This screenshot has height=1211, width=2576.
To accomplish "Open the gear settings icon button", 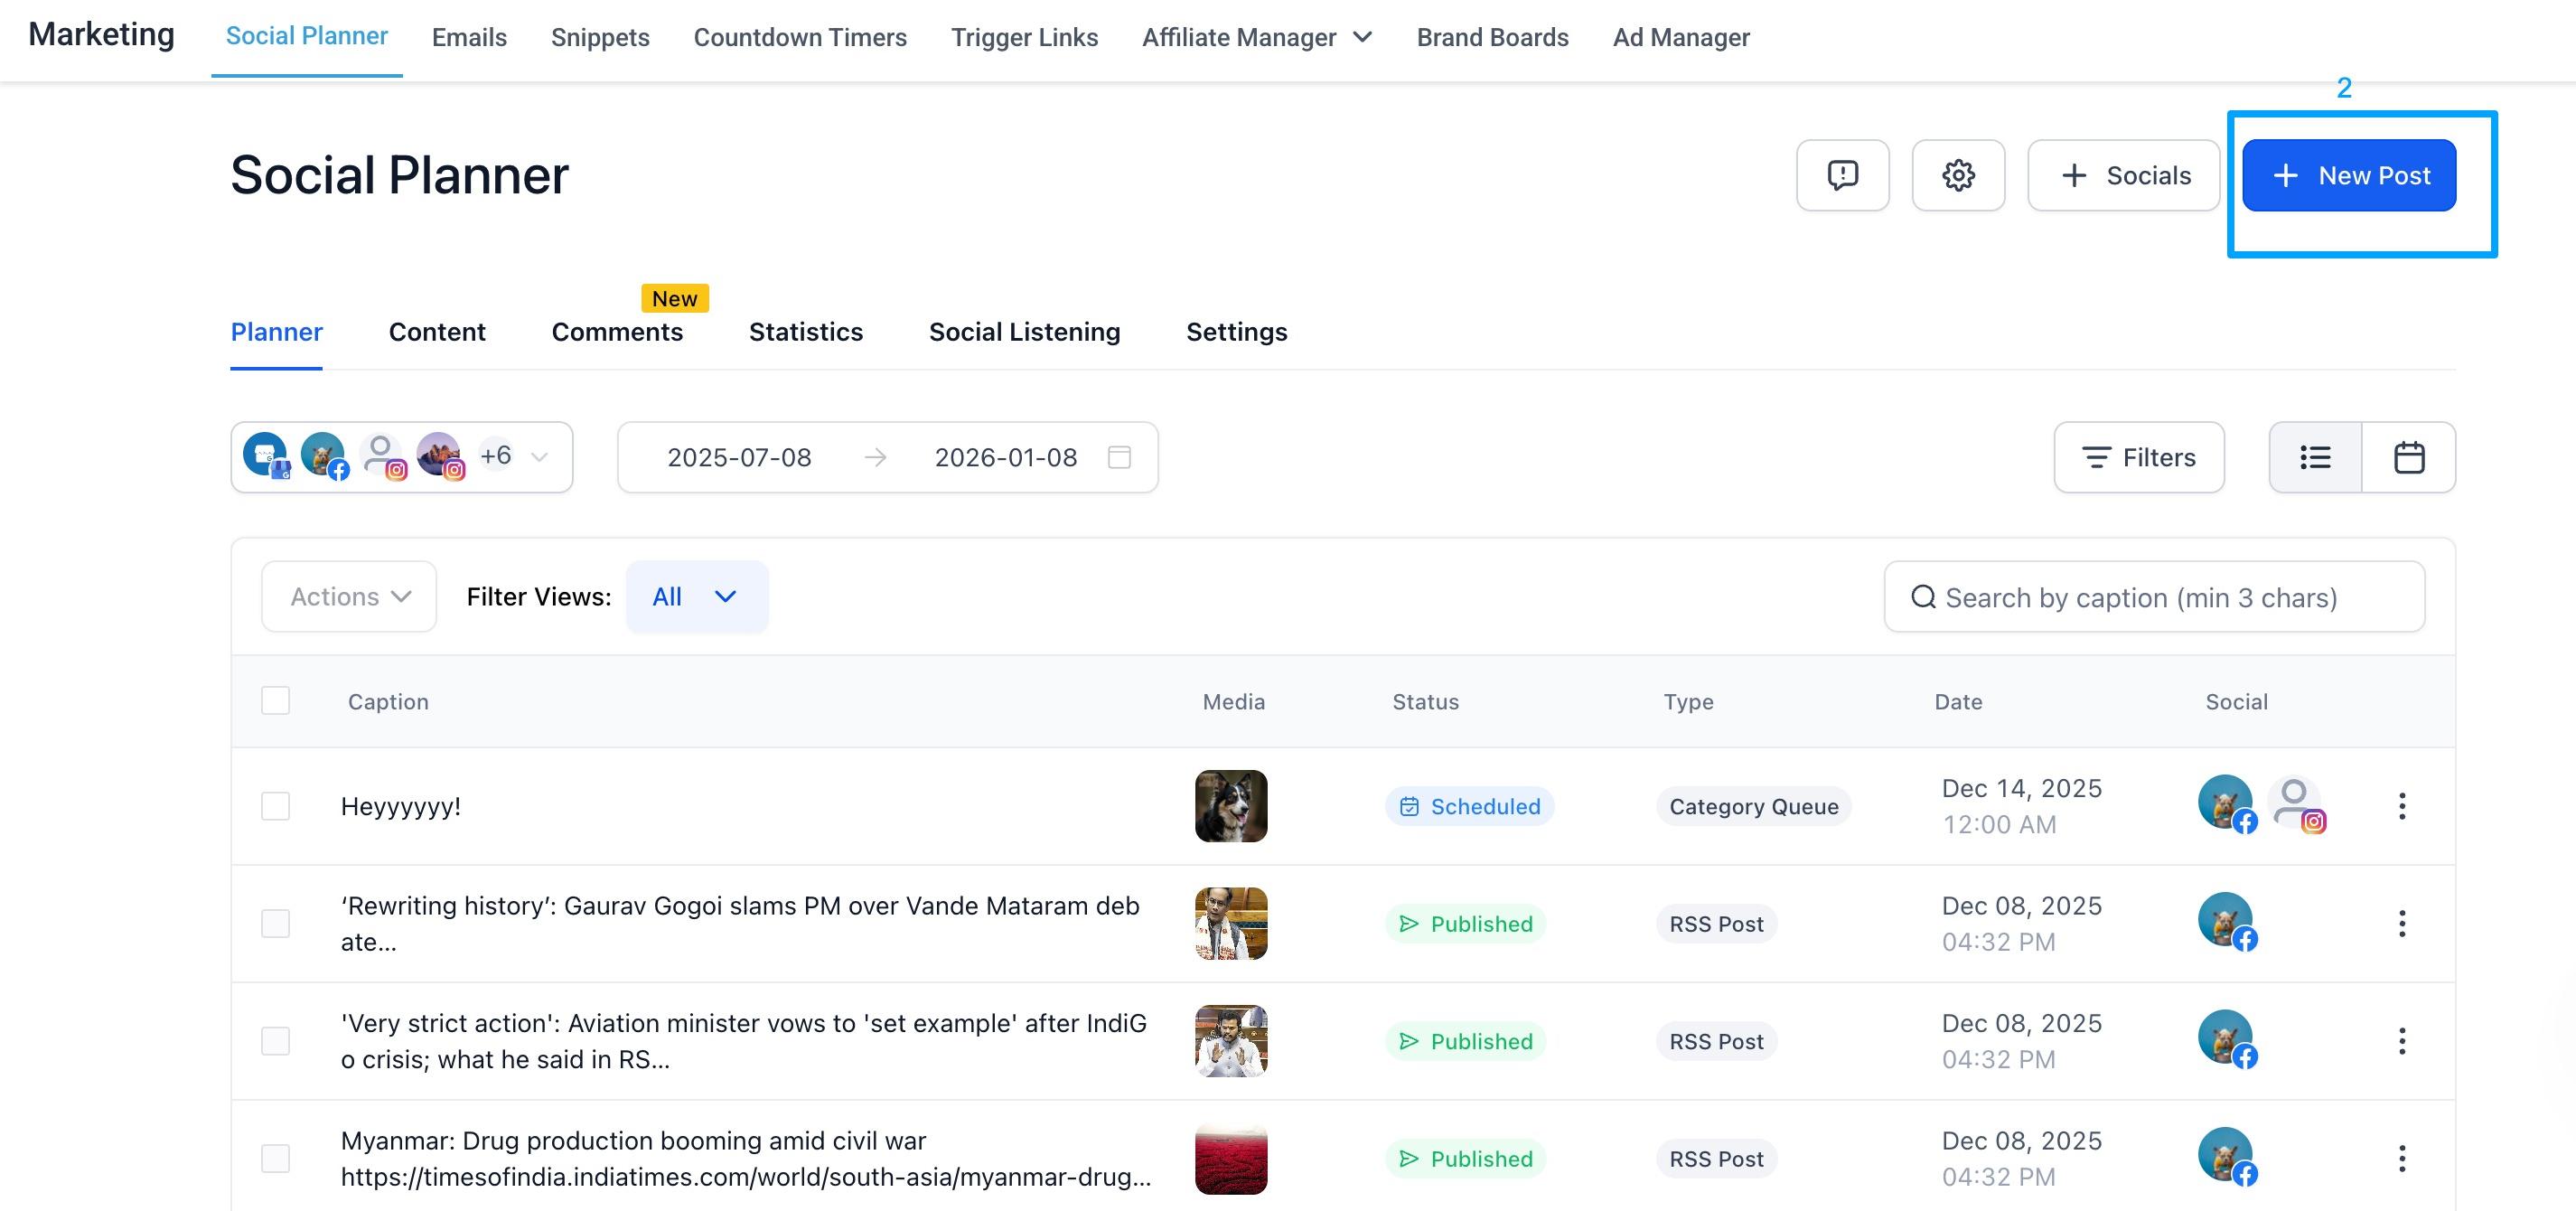I will [1958, 175].
